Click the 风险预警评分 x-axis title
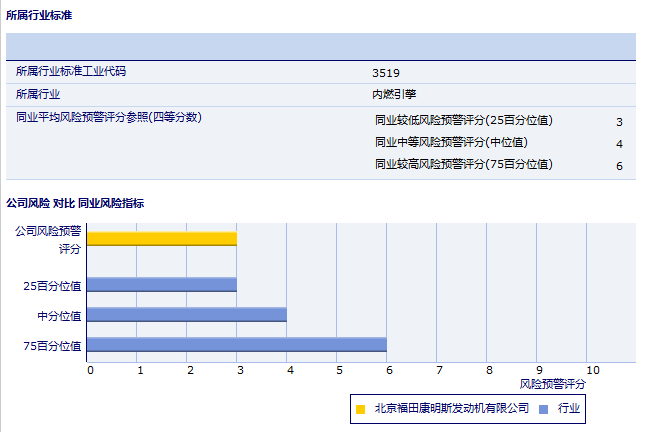 [x=553, y=383]
